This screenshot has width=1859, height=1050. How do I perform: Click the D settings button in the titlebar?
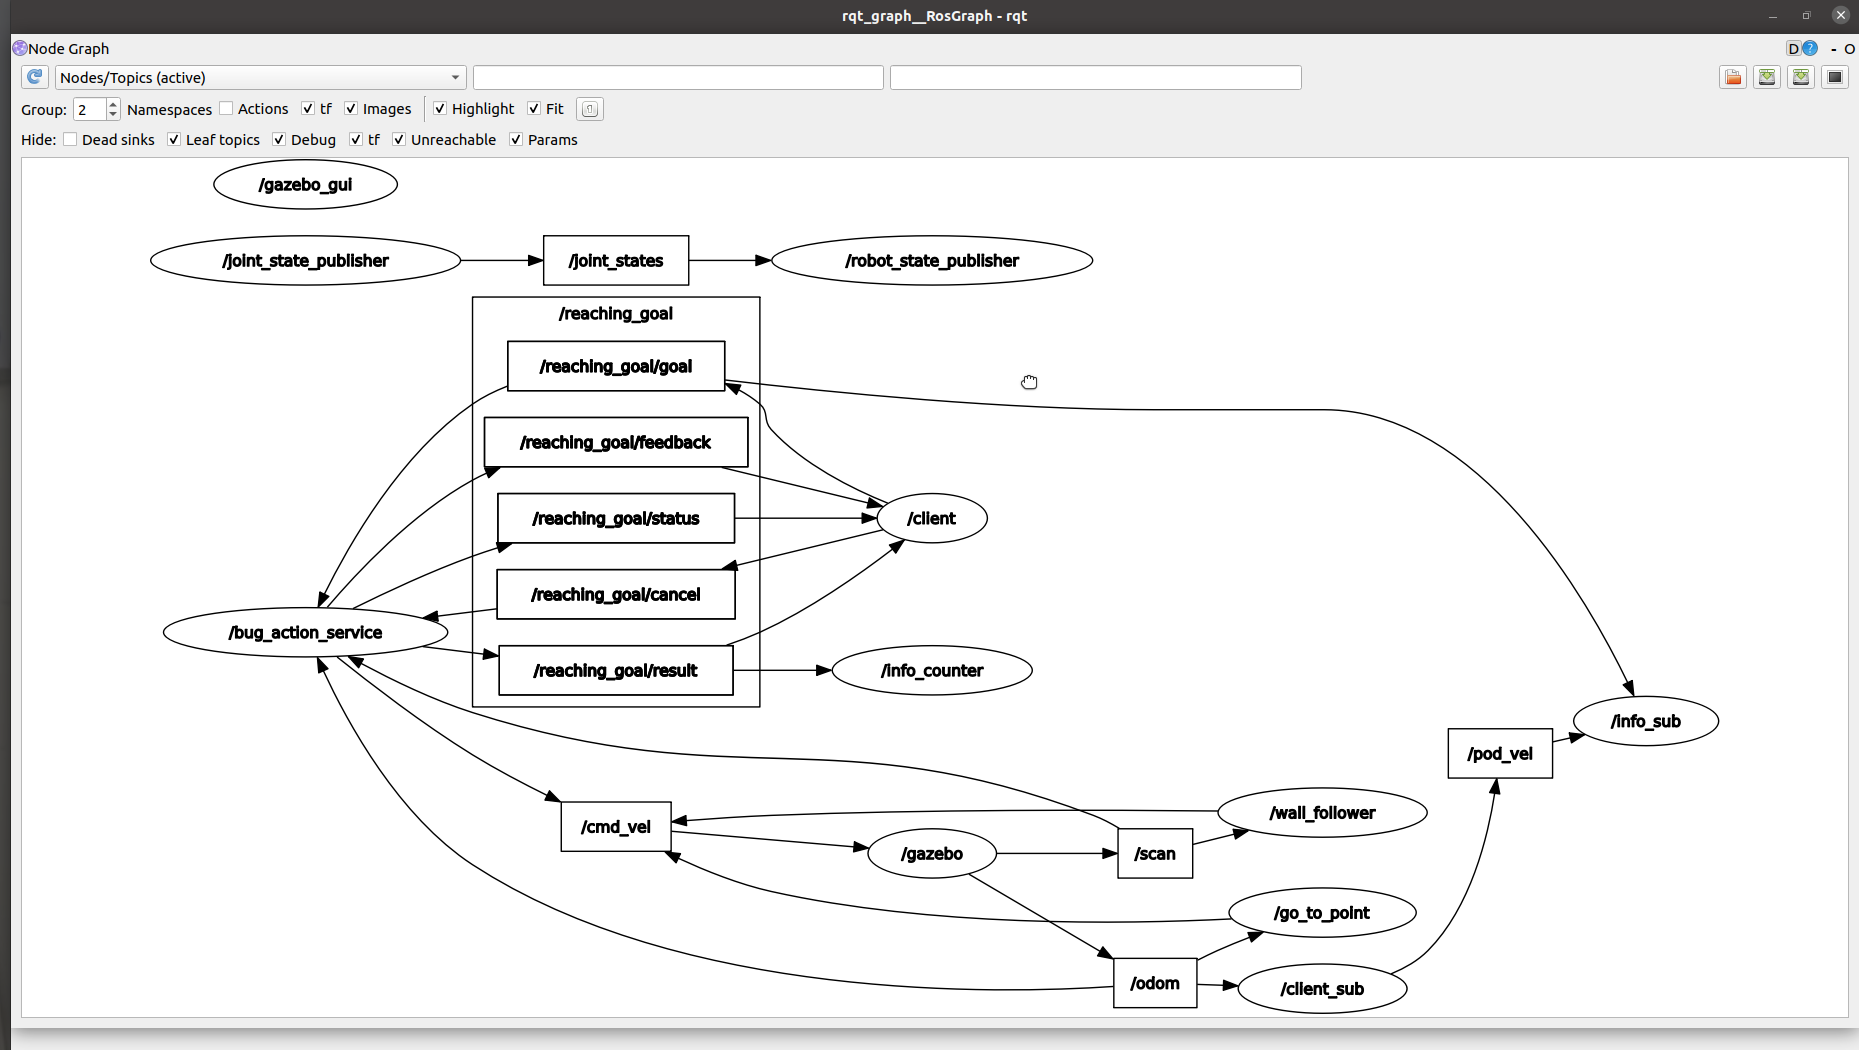tap(1792, 48)
